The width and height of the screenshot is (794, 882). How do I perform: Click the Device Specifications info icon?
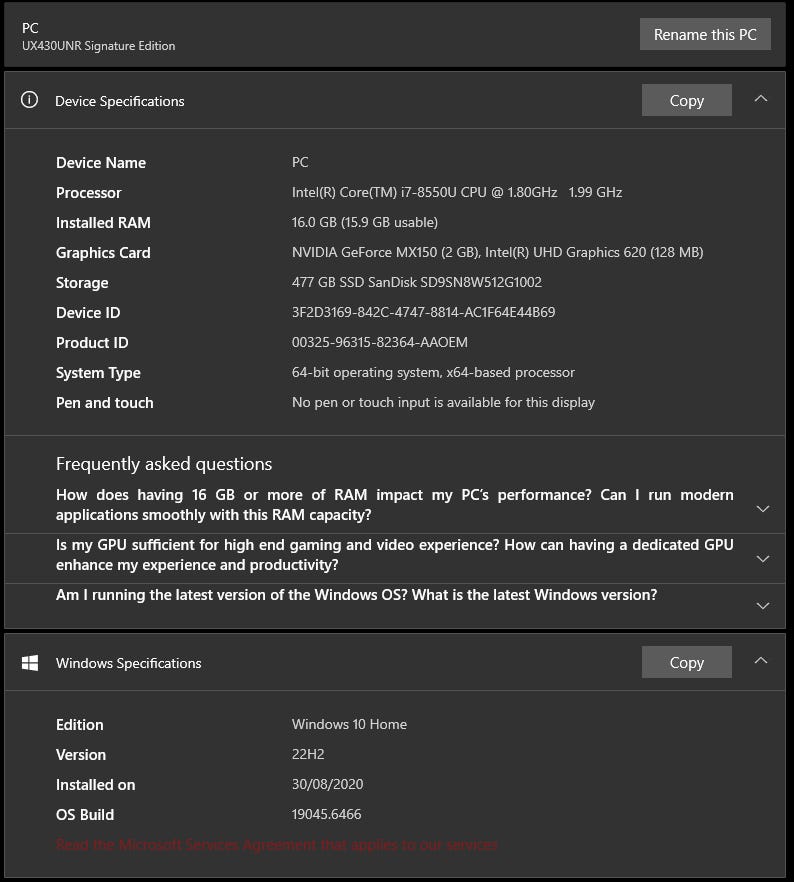[29, 100]
